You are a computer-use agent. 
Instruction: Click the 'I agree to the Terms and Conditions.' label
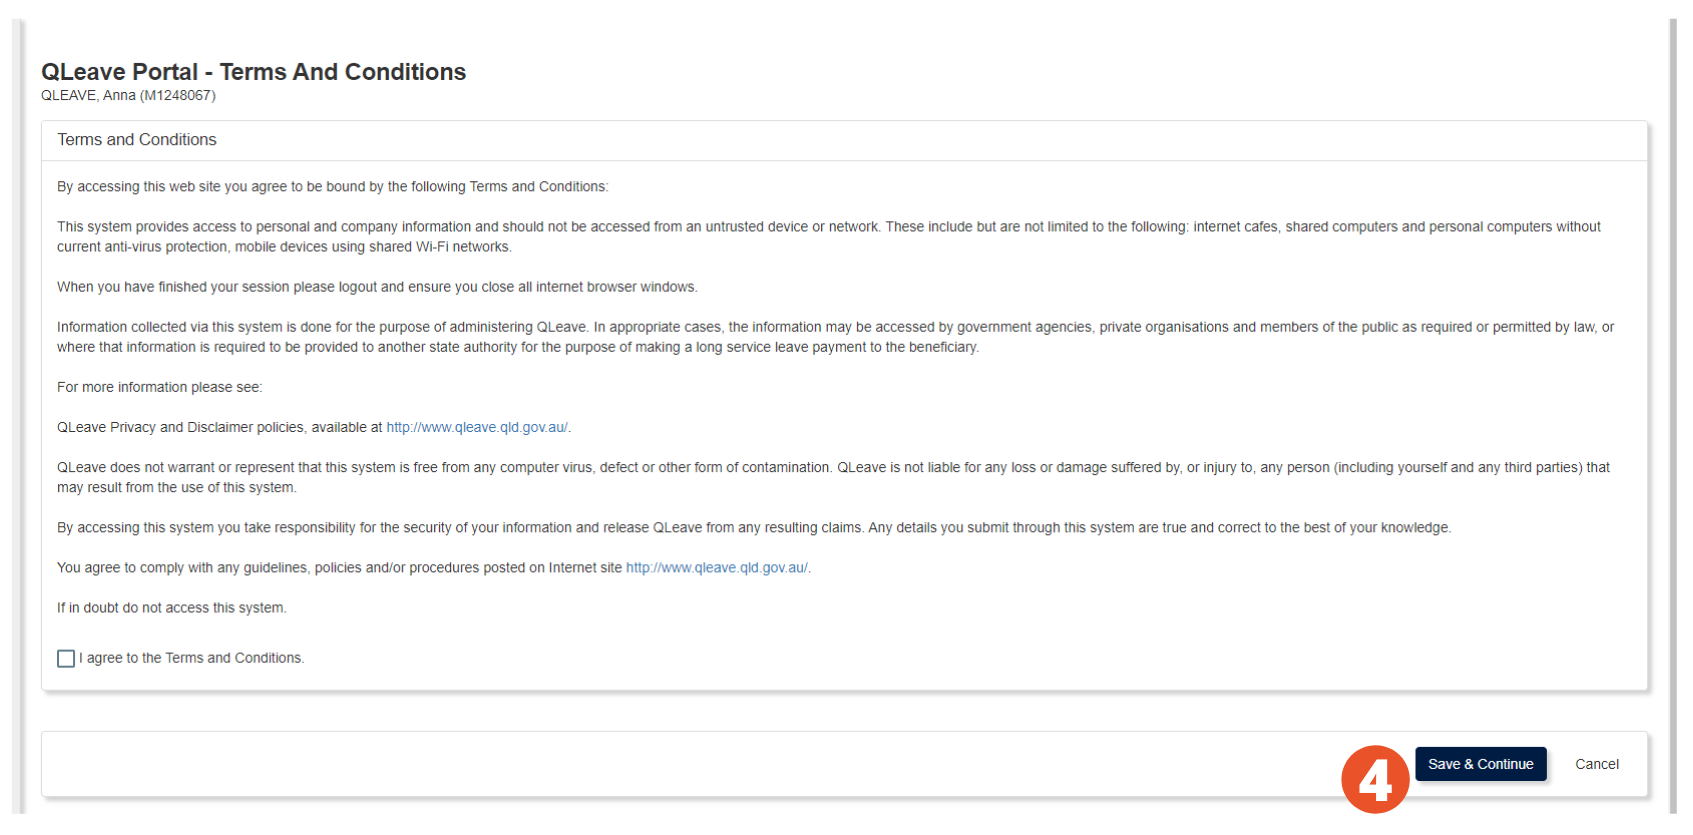[192, 658]
